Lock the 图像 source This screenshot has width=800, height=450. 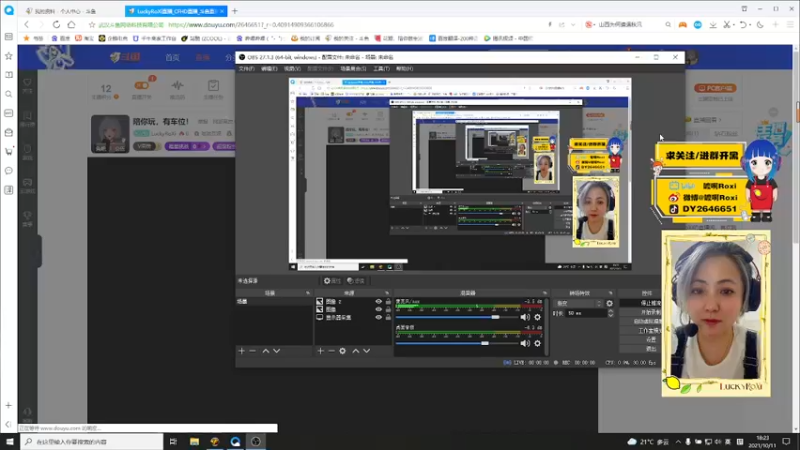pos(388,309)
